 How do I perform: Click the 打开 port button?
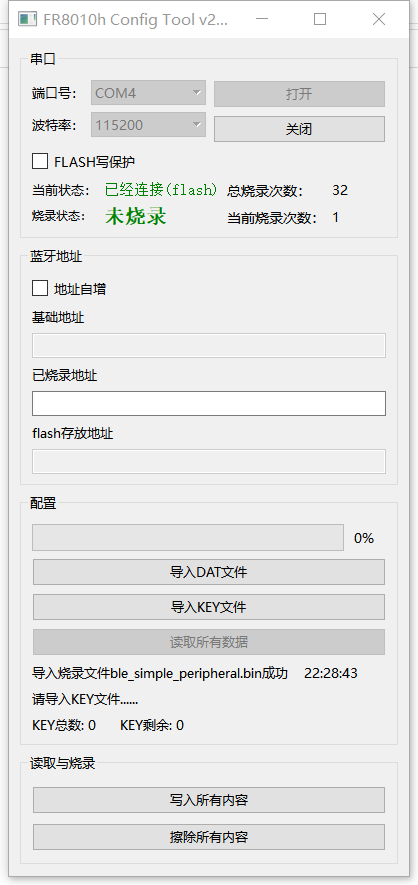(299, 94)
